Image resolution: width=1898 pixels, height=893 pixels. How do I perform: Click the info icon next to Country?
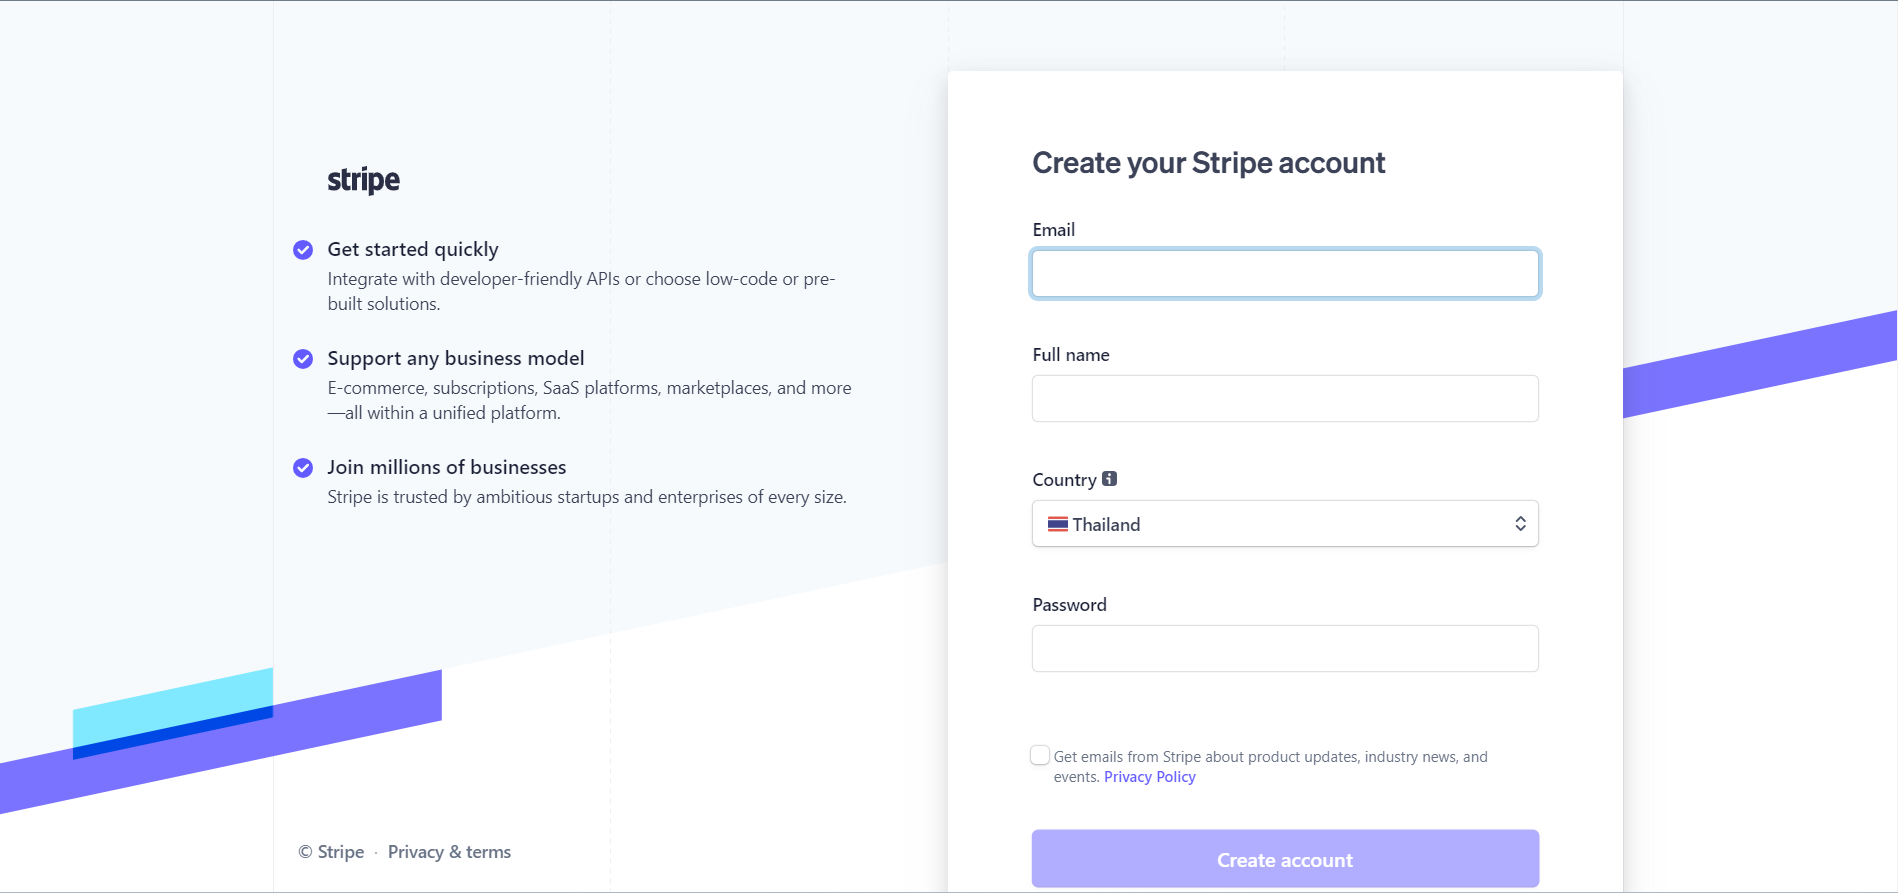1109,479
